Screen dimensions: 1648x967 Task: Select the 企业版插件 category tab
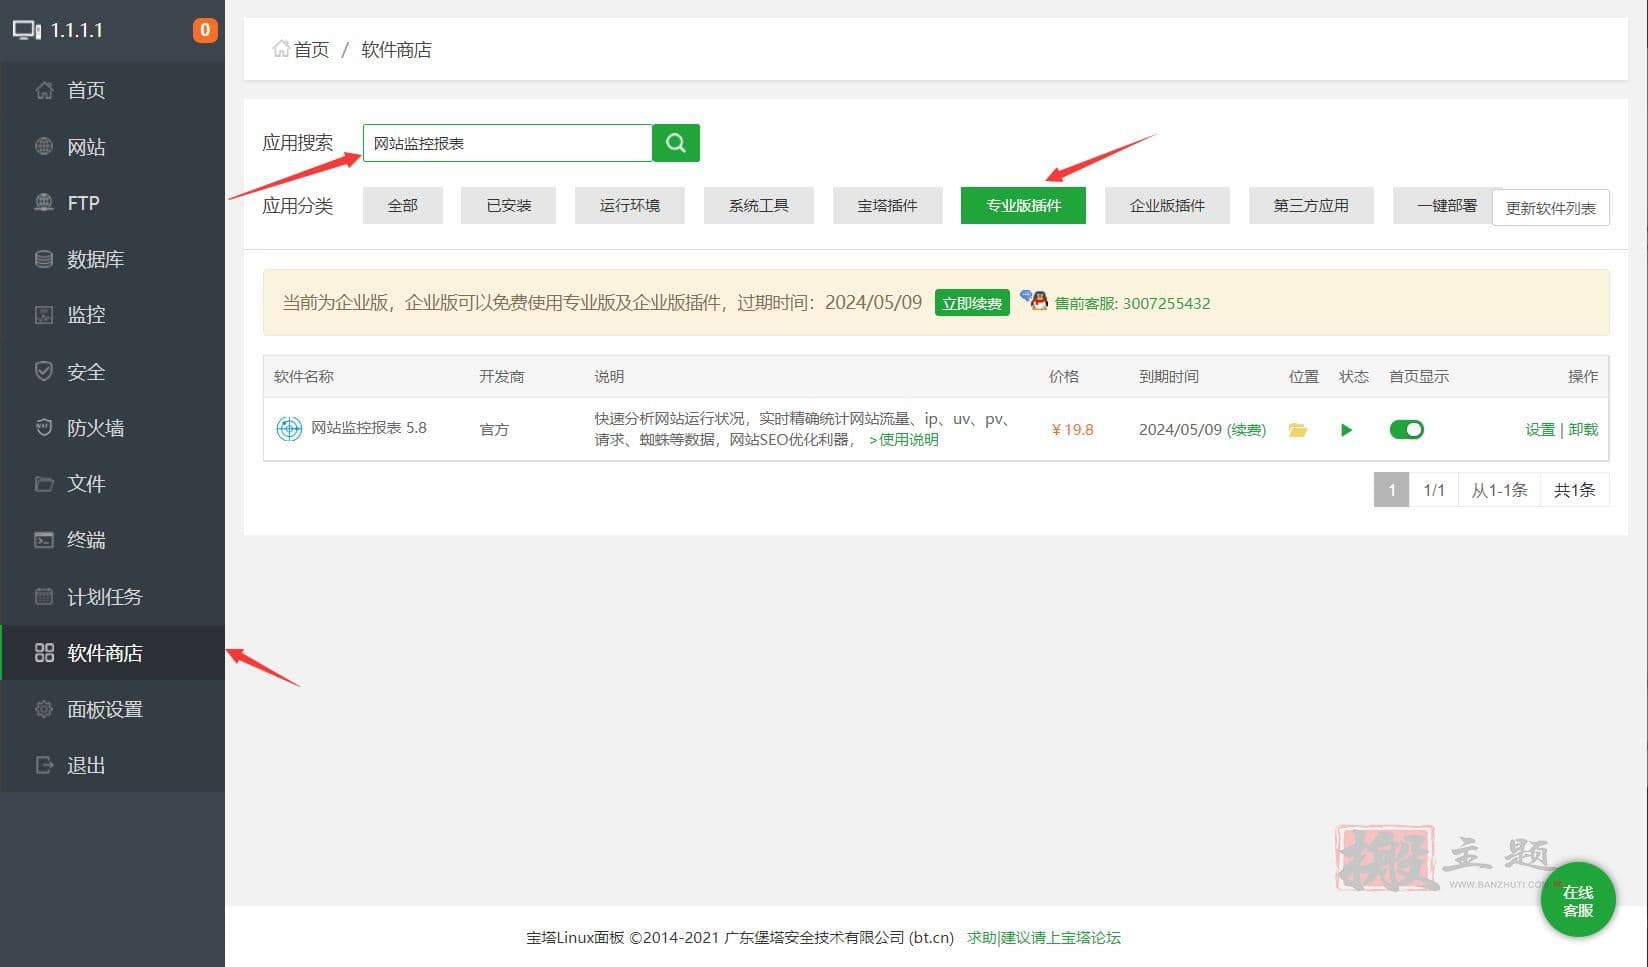coord(1167,205)
